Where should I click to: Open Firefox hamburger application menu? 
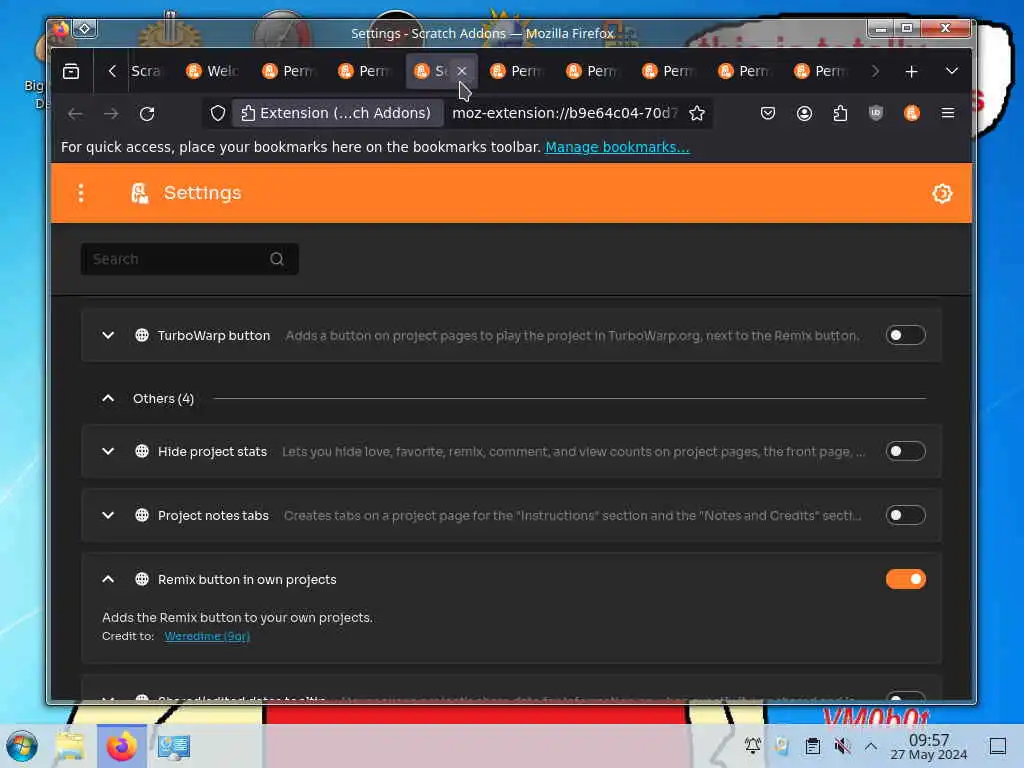click(948, 113)
